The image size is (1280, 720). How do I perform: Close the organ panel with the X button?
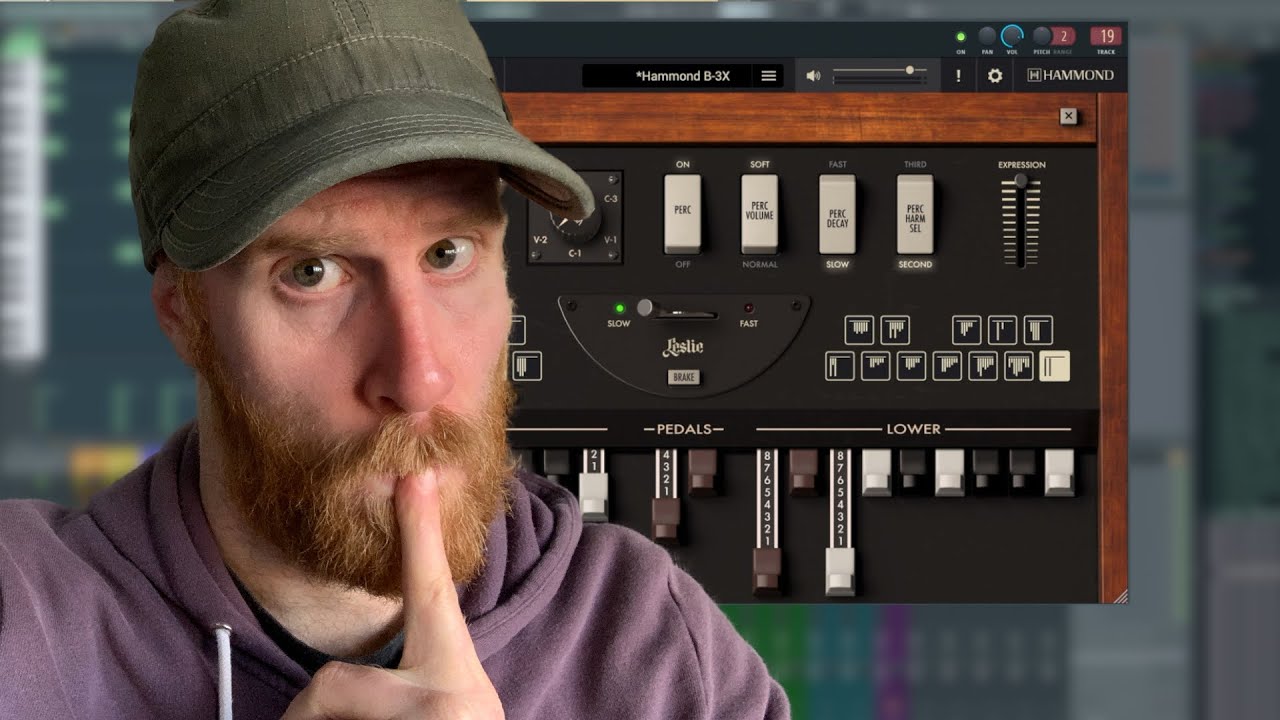tap(1068, 116)
